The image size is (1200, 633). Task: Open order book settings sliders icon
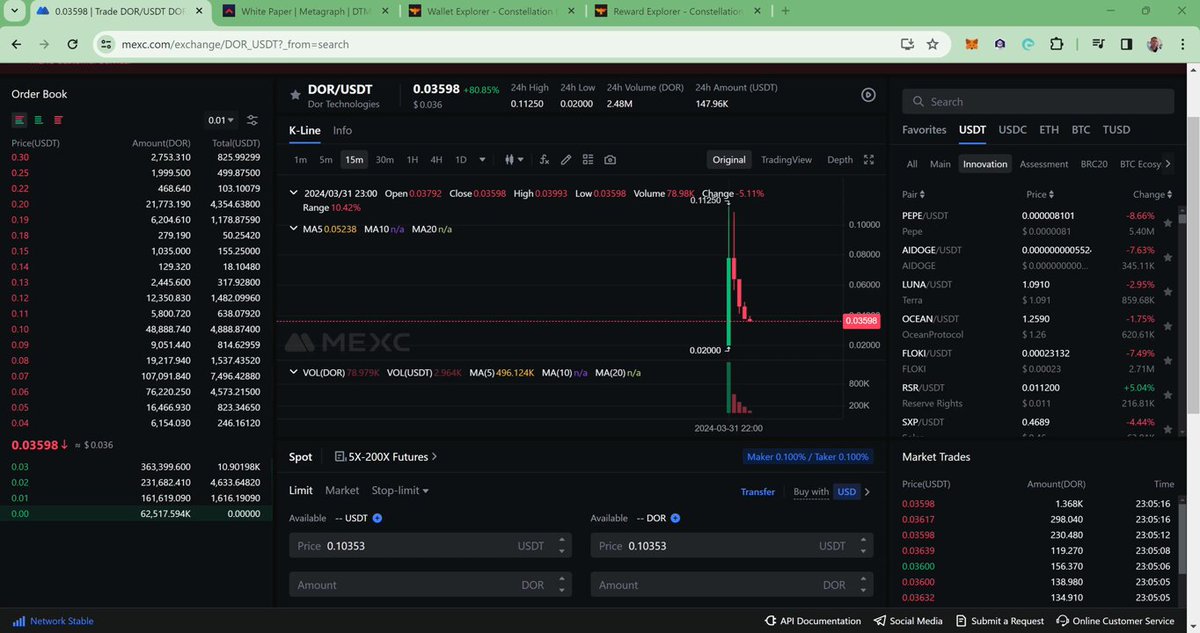(x=252, y=120)
